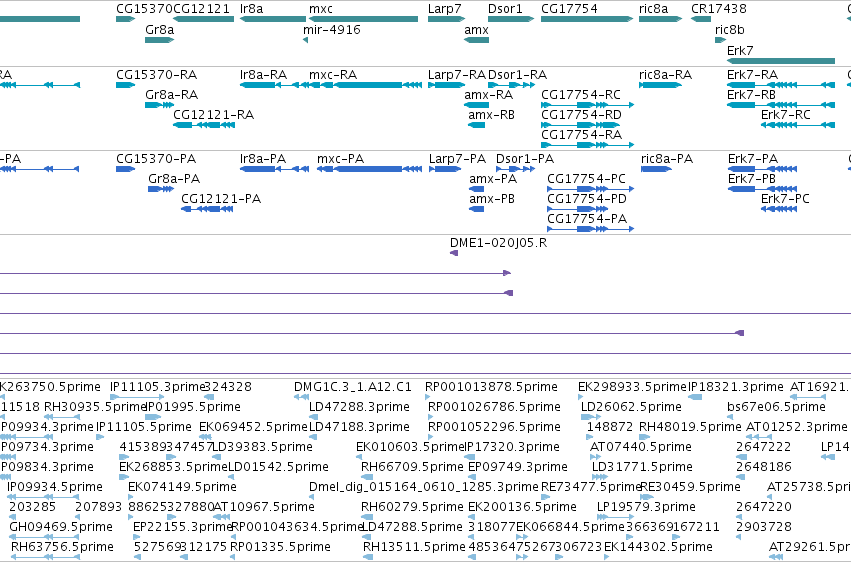851x562 pixels.
Task: Click the Dsor1-RA transcript label
Action: click(x=517, y=74)
